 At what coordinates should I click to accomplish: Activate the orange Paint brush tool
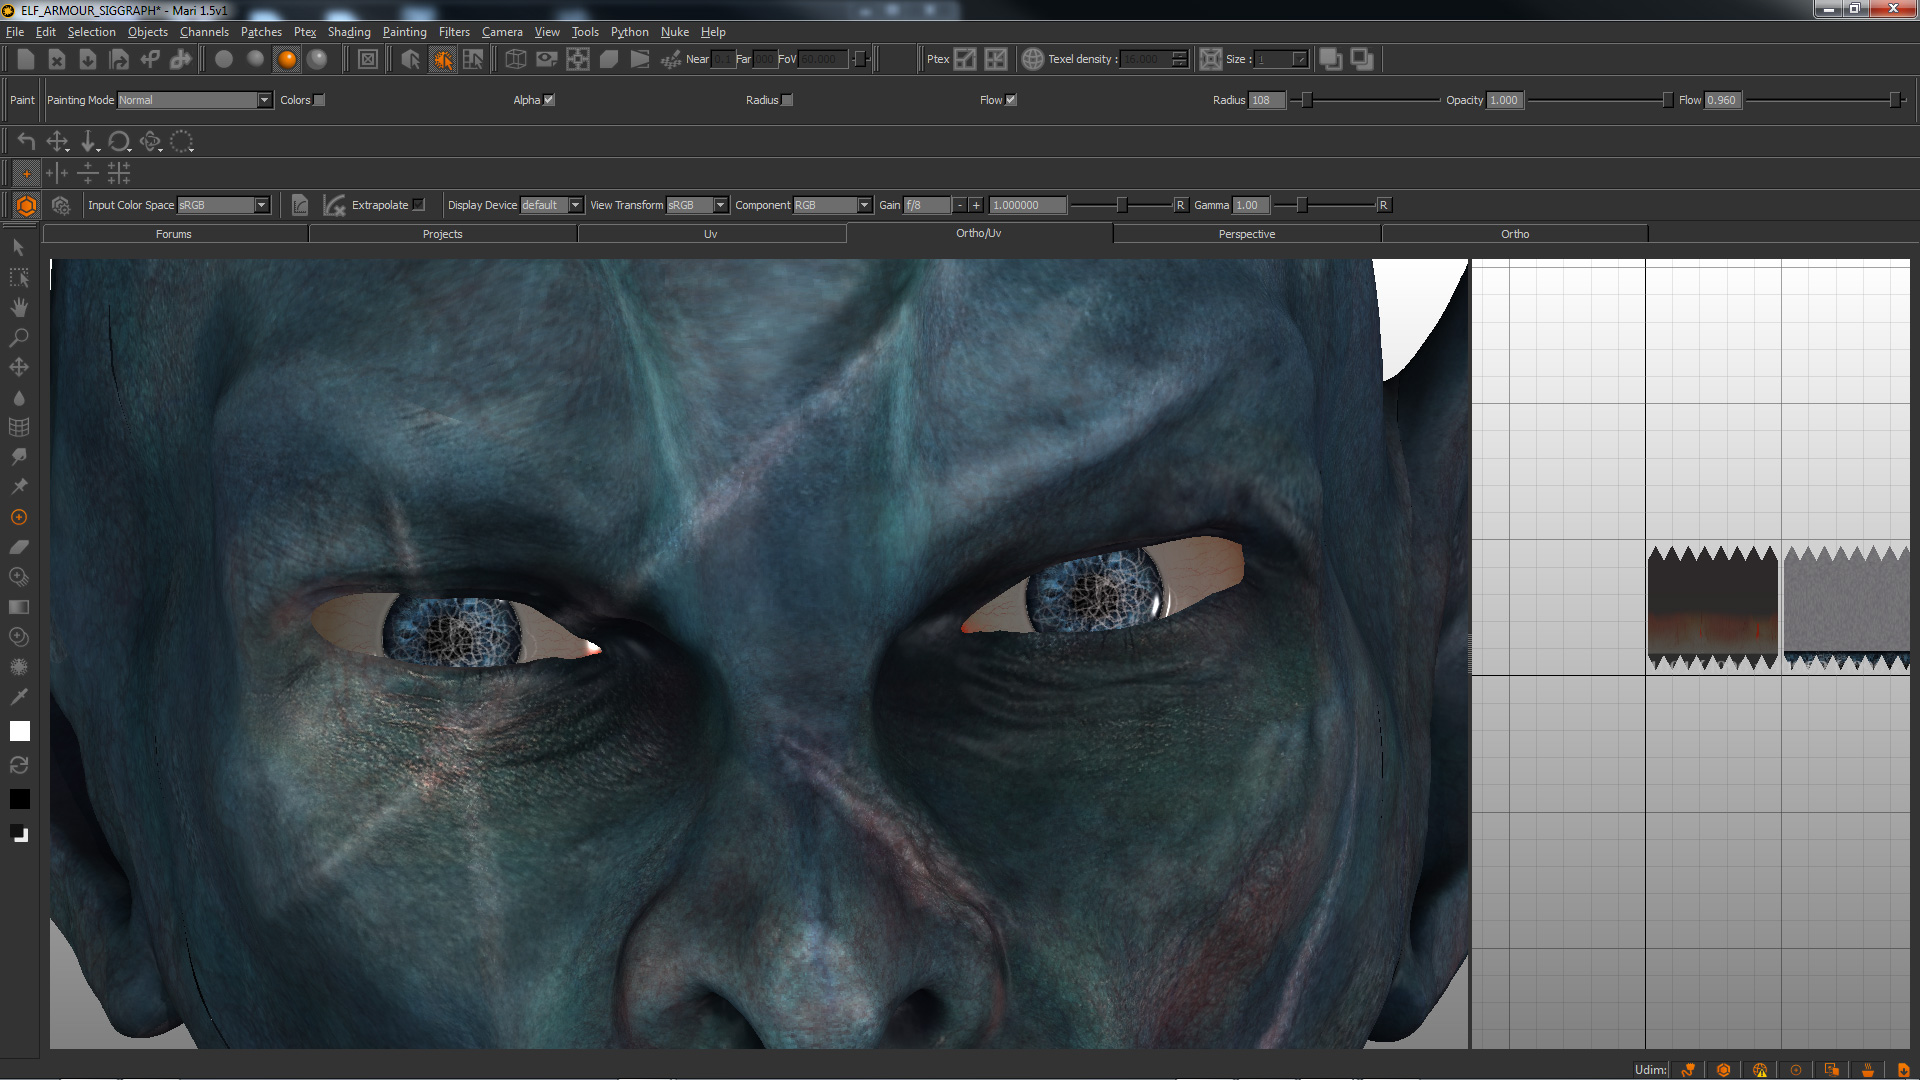[19, 517]
